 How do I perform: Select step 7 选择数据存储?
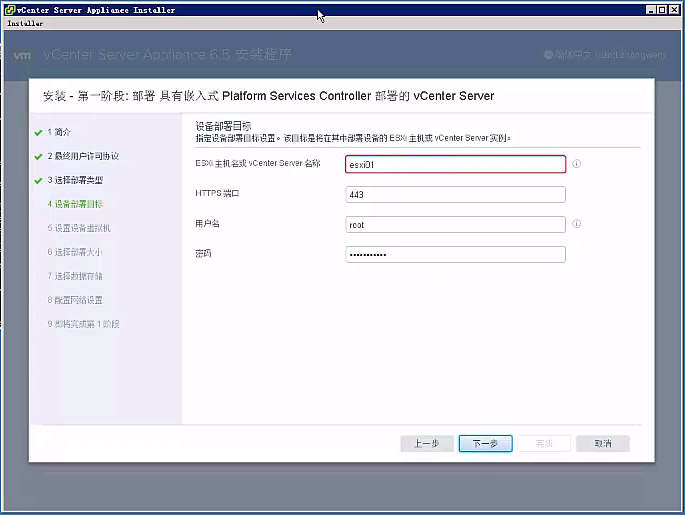(x=75, y=276)
